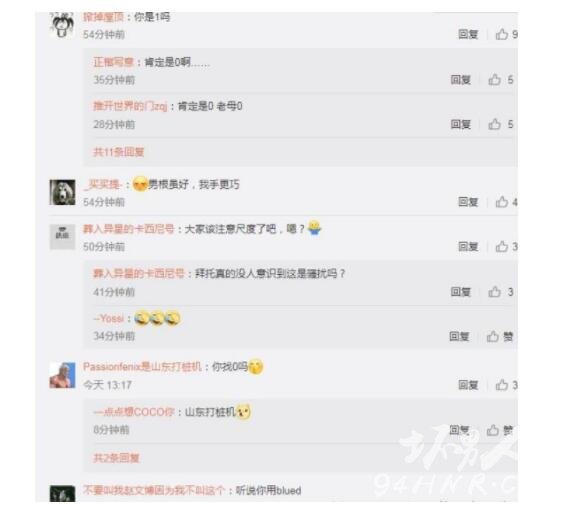View the dog avatar next to 男根虽好 comment
Image resolution: width=575 pixels, height=505 pixels.
[62, 192]
